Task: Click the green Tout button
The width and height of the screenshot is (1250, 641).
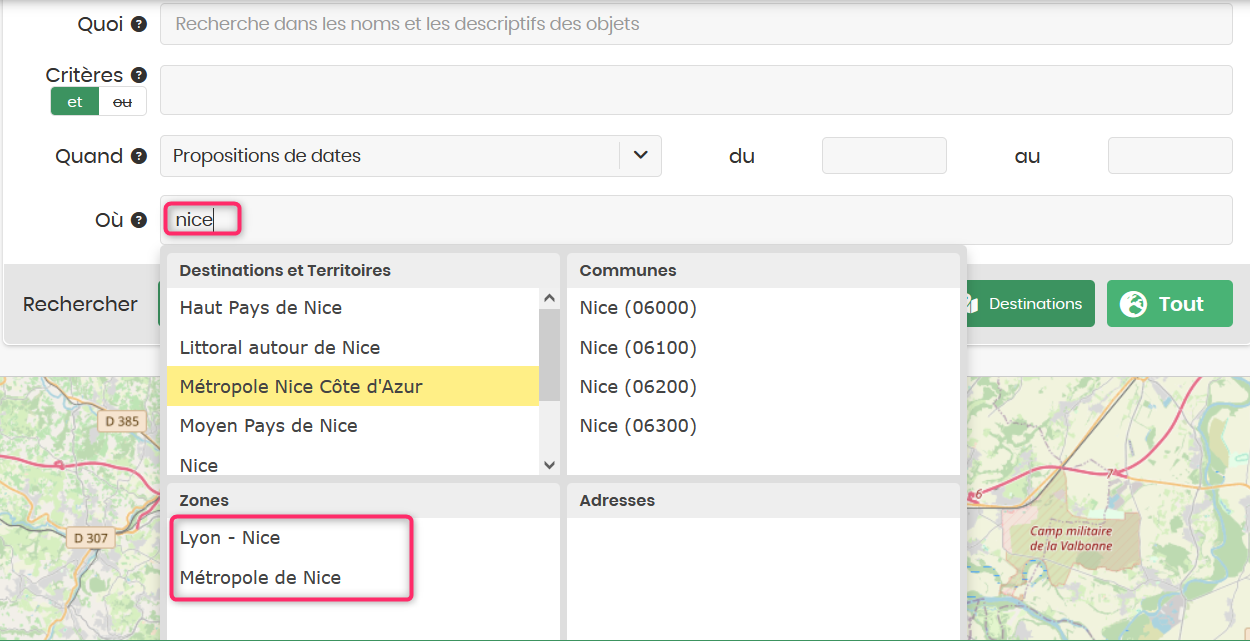Action: (x=1170, y=304)
